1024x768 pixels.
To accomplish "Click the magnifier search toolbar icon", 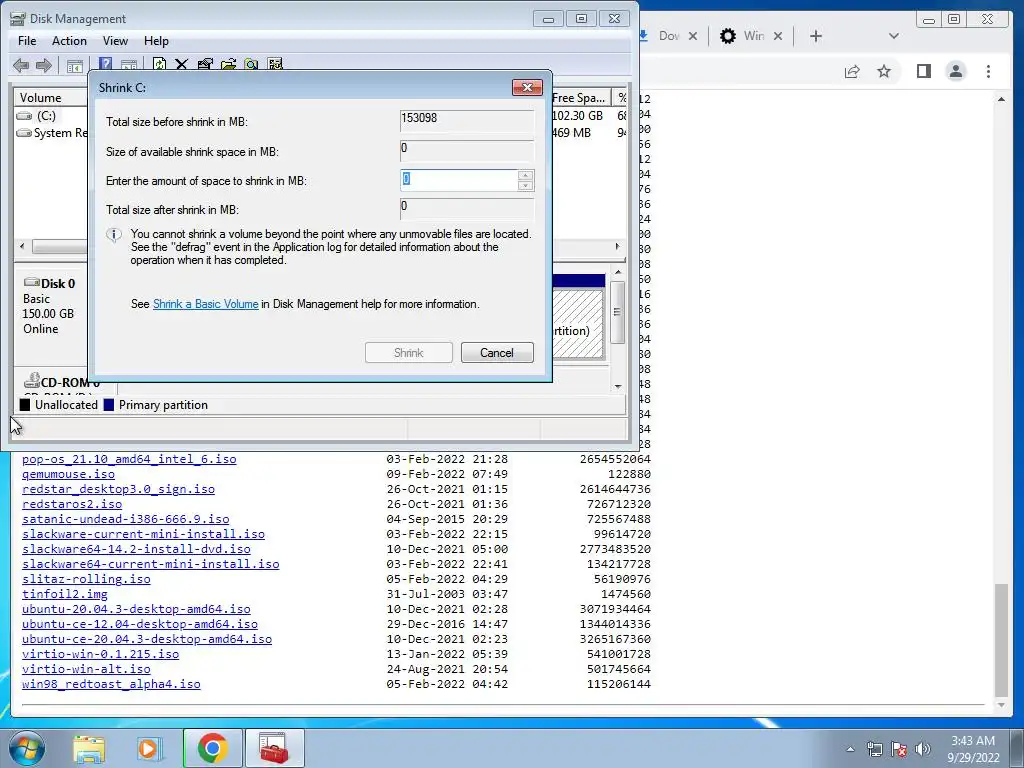I will point(251,64).
